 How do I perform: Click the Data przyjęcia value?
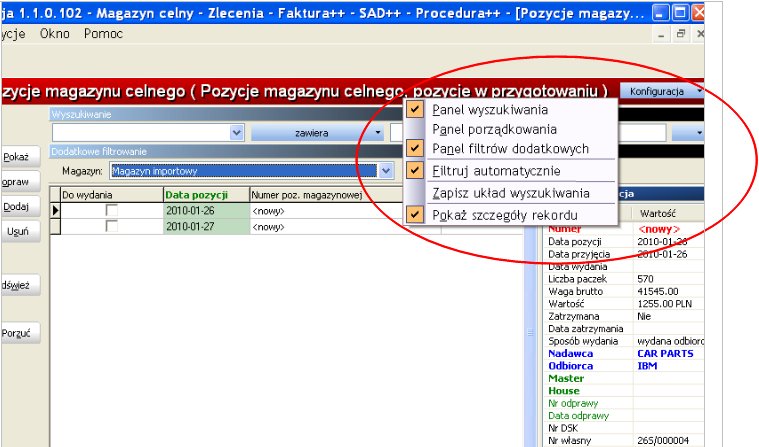click(662, 254)
